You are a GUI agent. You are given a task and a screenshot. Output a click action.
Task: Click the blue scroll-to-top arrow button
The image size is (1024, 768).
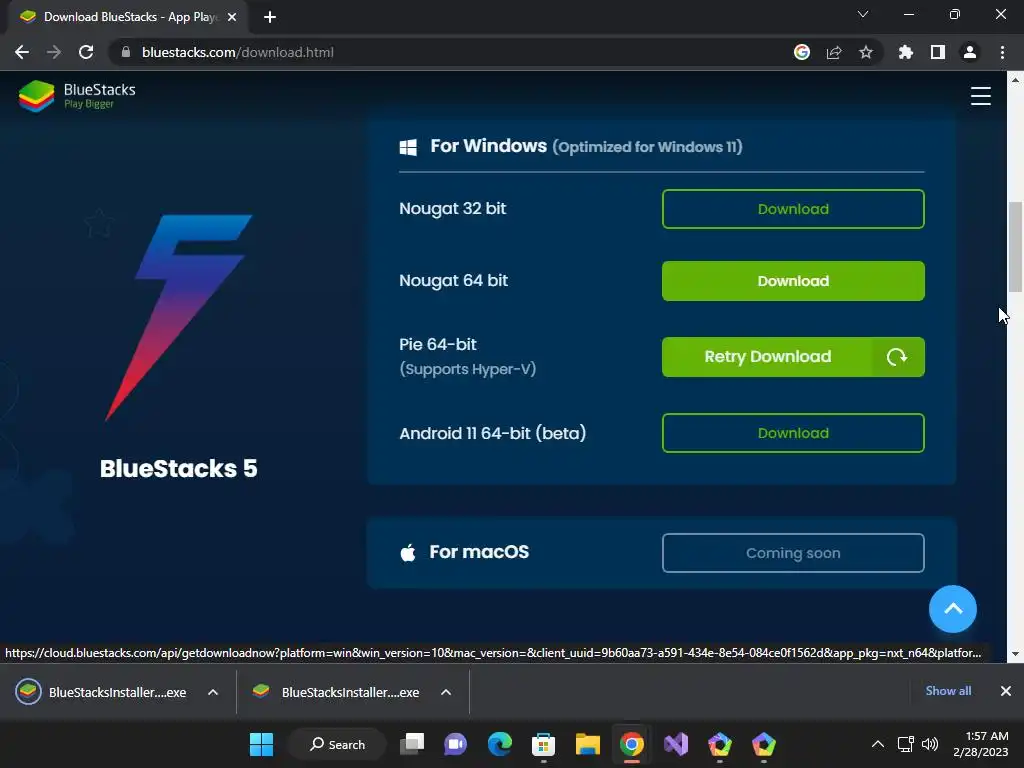pos(953,609)
